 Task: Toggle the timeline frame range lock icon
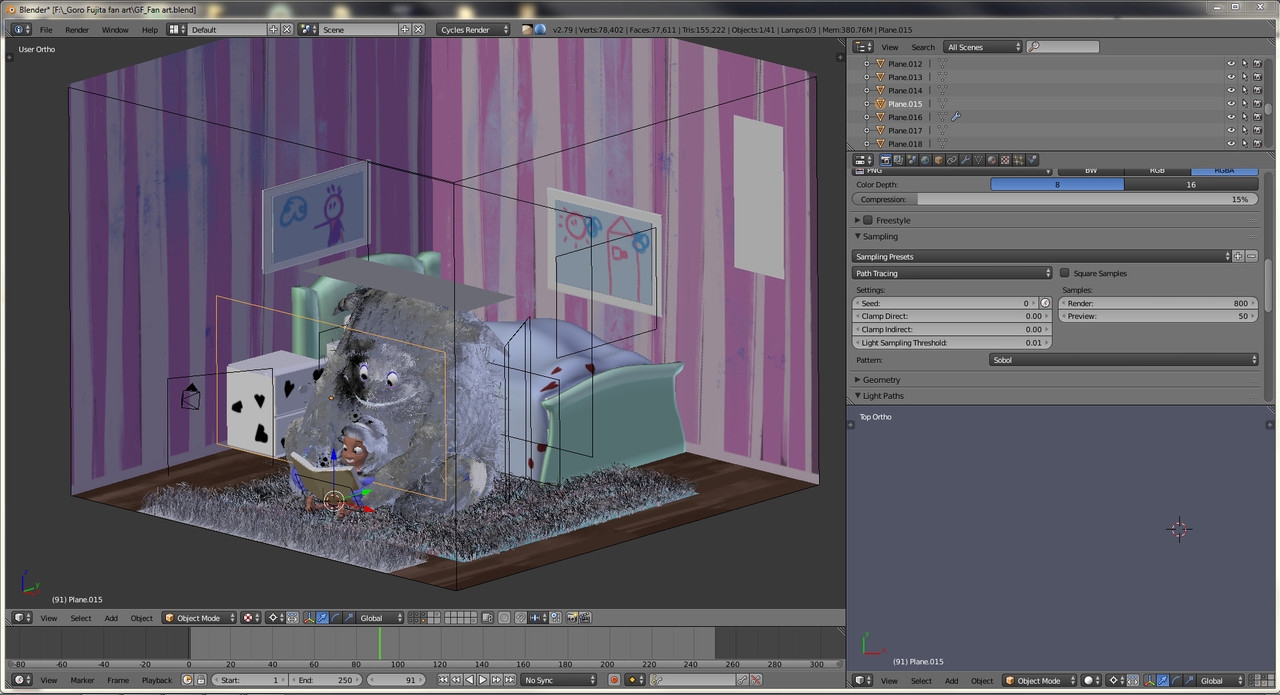point(201,680)
